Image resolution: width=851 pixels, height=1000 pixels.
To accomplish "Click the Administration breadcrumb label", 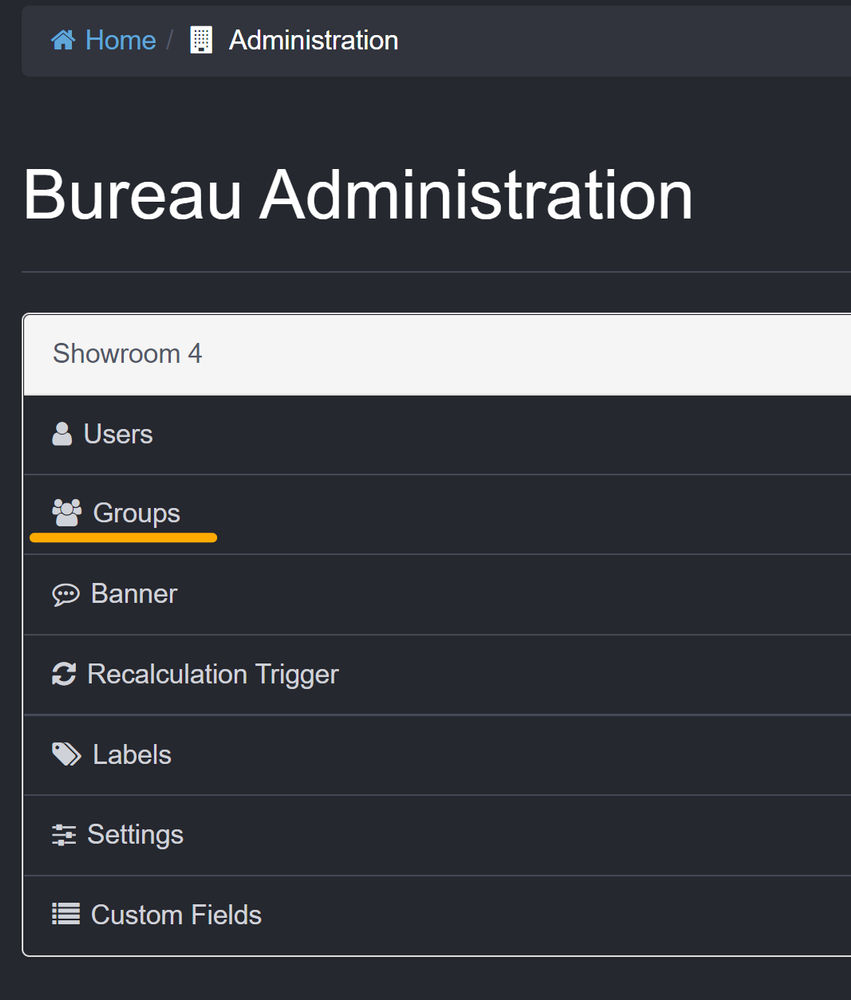I will (x=313, y=40).
